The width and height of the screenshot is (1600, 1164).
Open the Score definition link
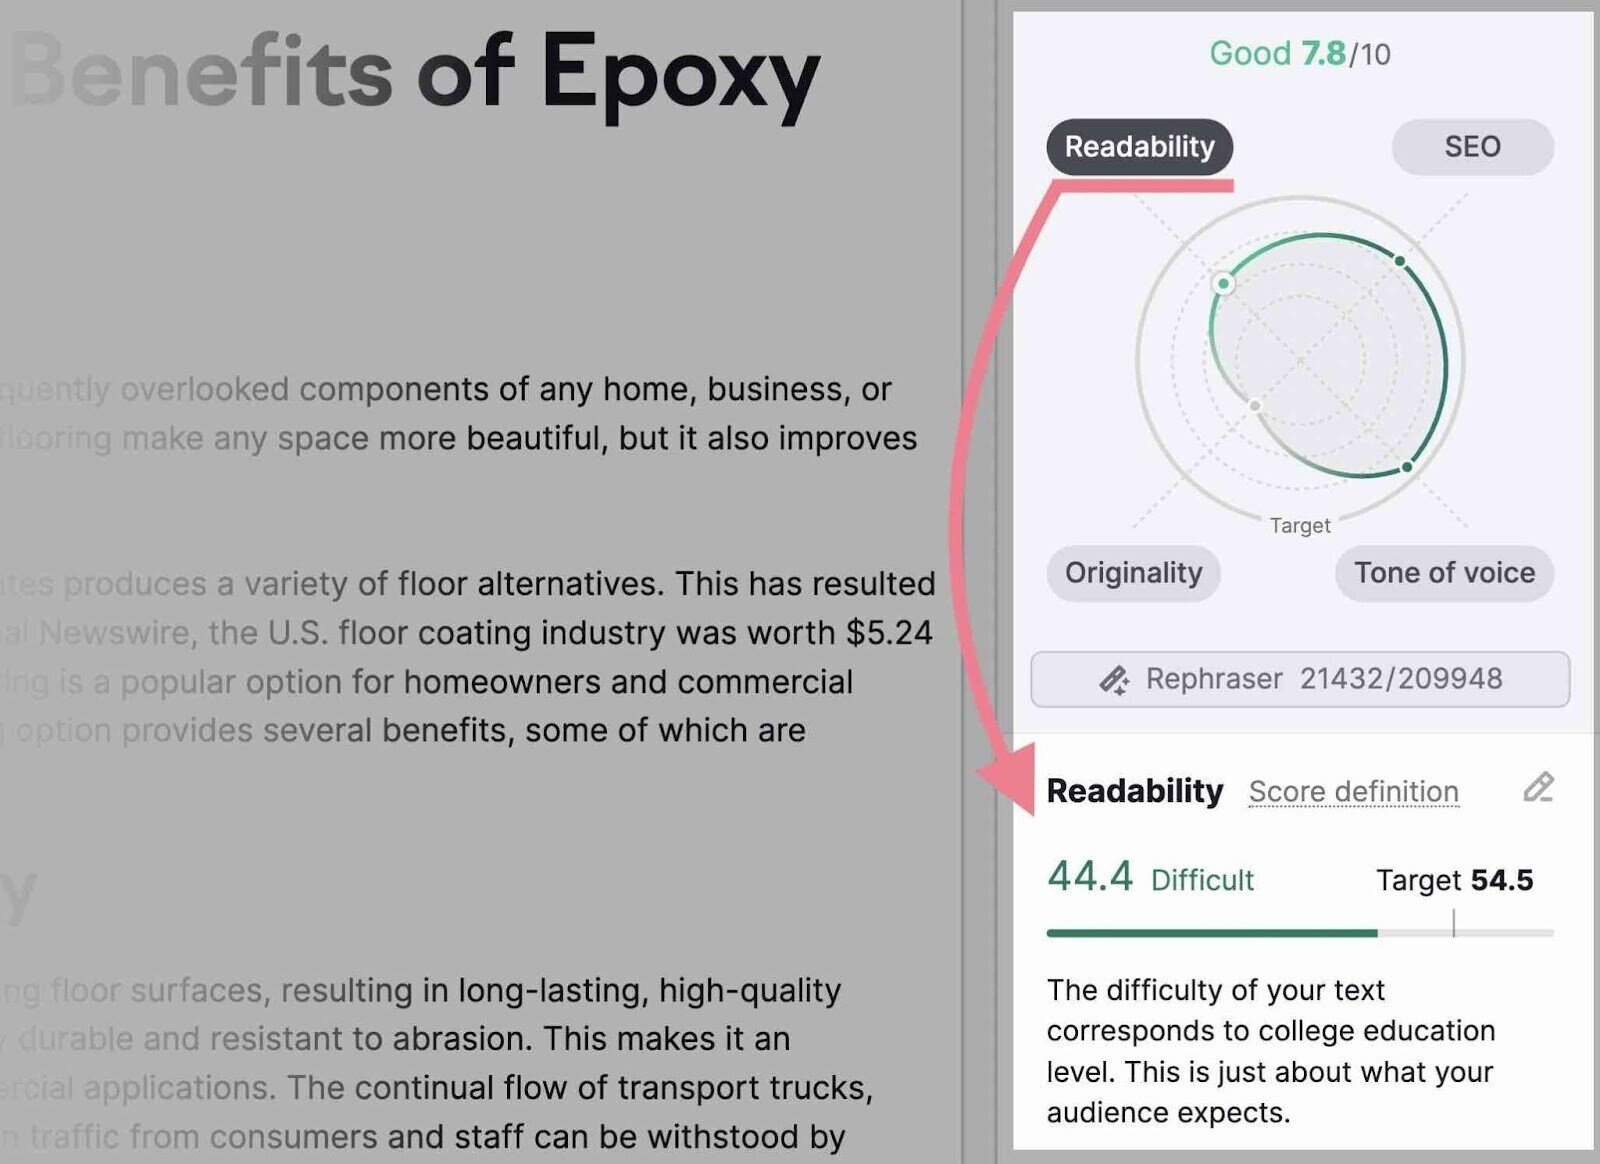1353,791
